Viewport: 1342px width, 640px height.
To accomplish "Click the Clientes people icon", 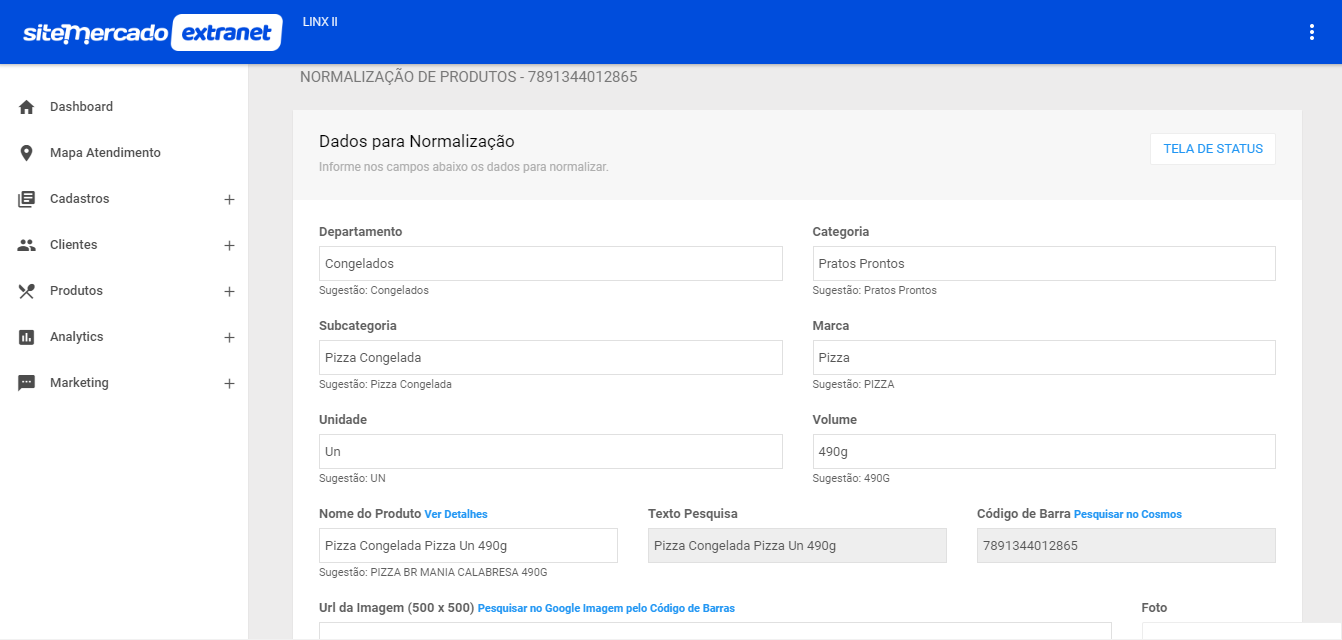I will (x=27, y=245).
